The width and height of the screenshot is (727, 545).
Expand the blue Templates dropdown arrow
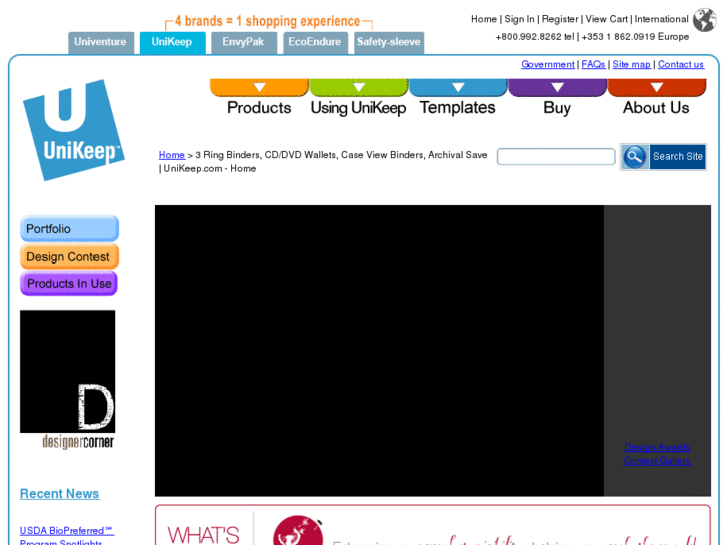tap(458, 87)
